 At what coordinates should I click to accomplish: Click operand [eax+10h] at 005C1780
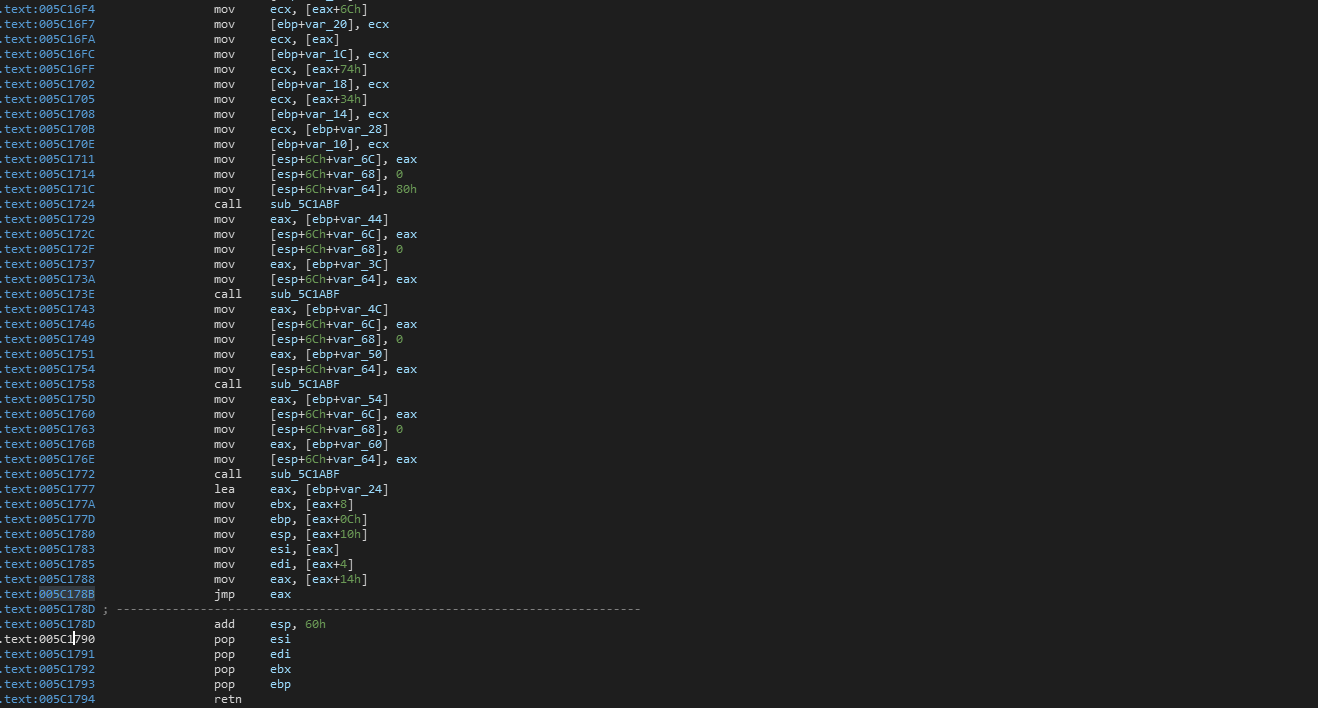337,534
